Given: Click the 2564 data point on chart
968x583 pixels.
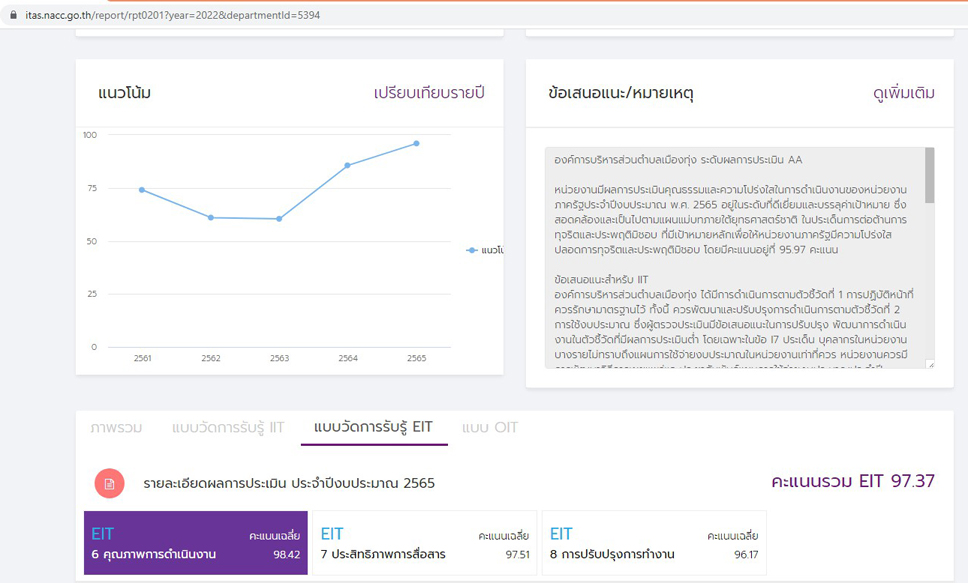Looking at the screenshot, I should click(348, 165).
